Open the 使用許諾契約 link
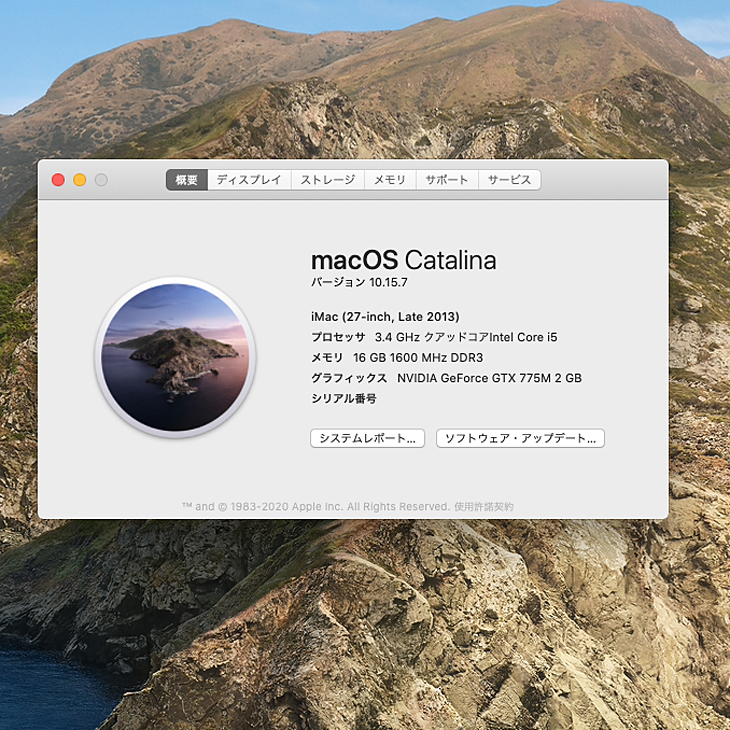The image size is (730, 730). tap(484, 507)
